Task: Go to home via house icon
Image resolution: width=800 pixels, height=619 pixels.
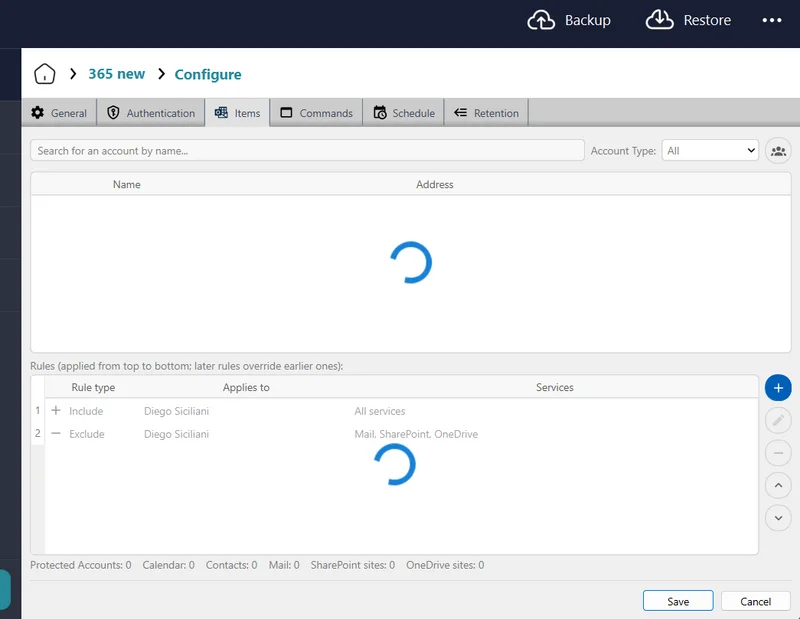Action: click(44, 74)
